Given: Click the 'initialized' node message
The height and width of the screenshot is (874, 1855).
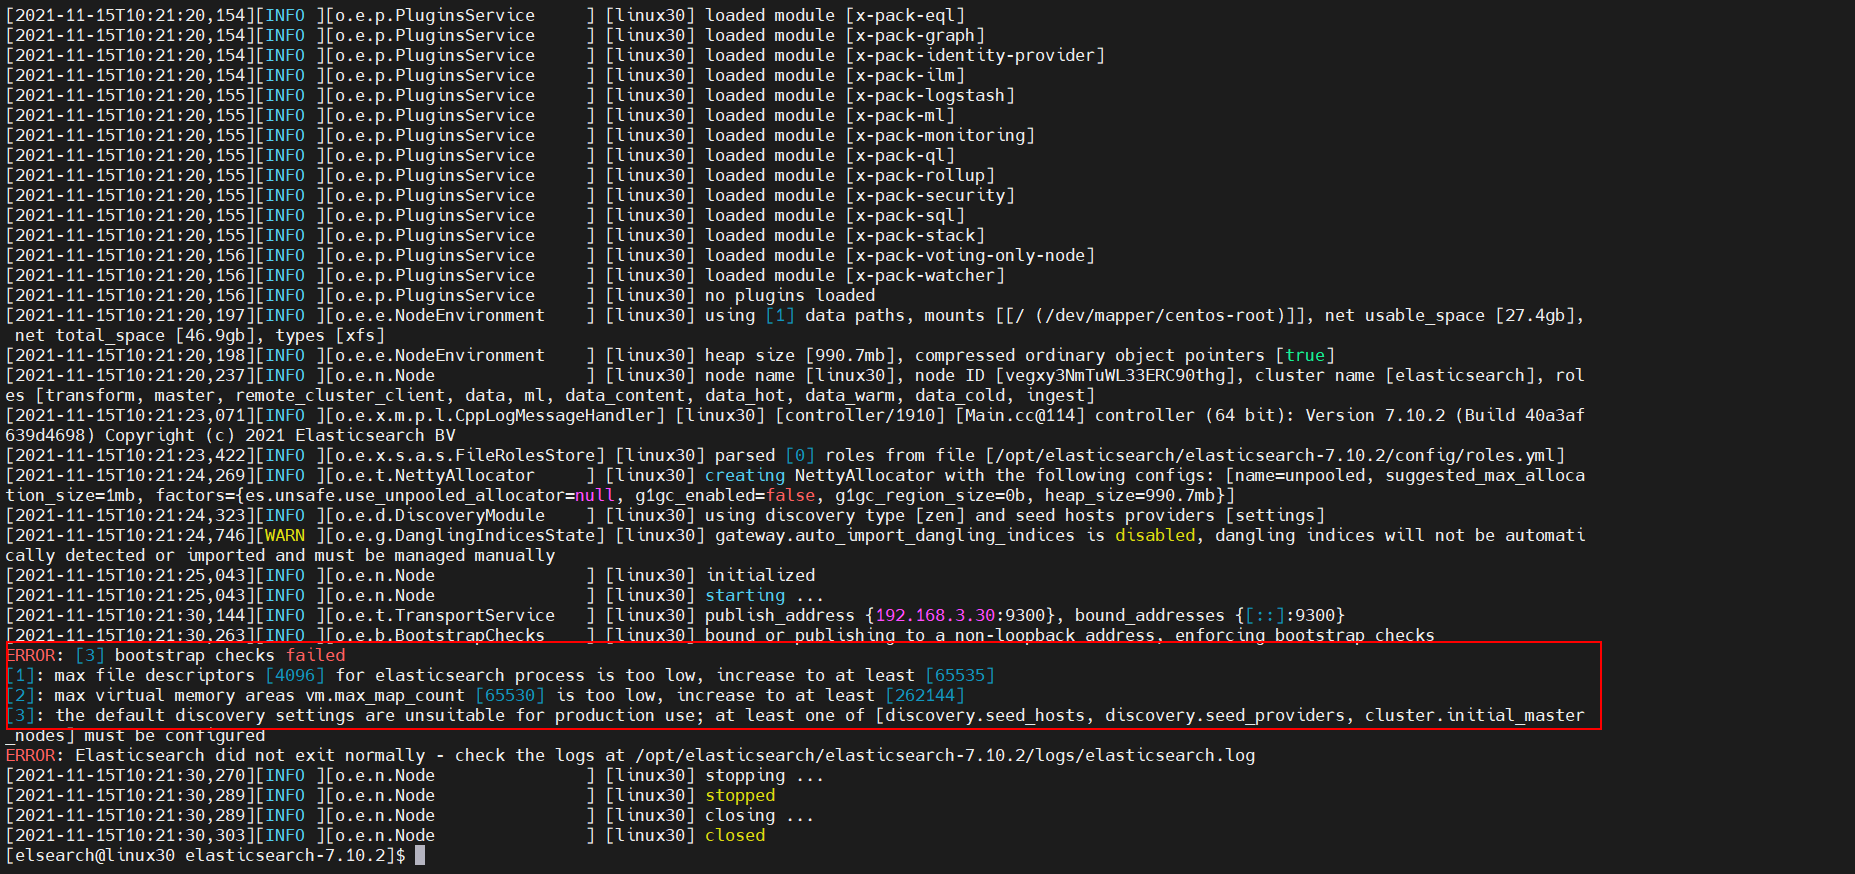Looking at the screenshot, I should coord(760,575).
